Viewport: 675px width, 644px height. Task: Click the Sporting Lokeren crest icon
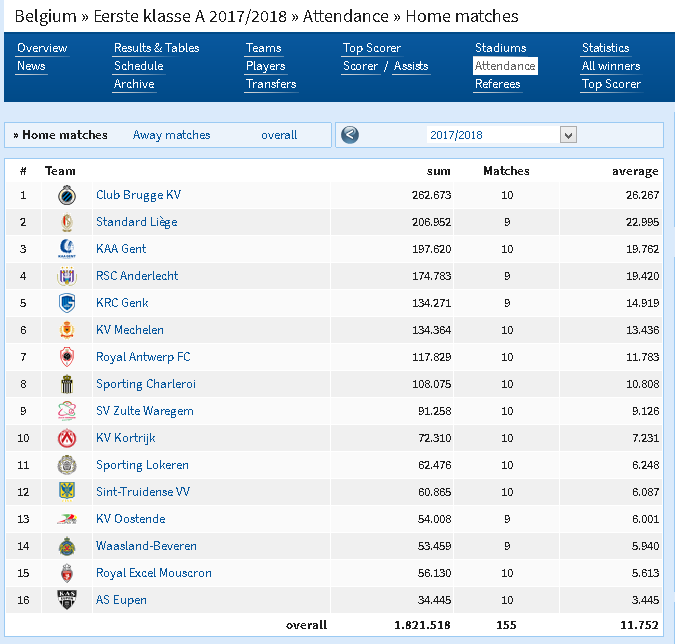[x=67, y=465]
